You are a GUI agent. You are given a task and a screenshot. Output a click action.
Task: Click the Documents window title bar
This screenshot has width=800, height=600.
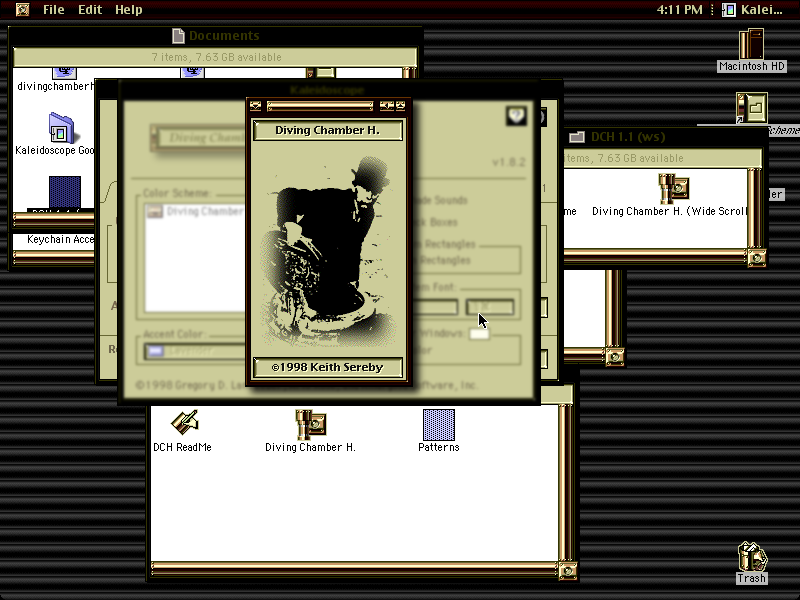click(215, 36)
